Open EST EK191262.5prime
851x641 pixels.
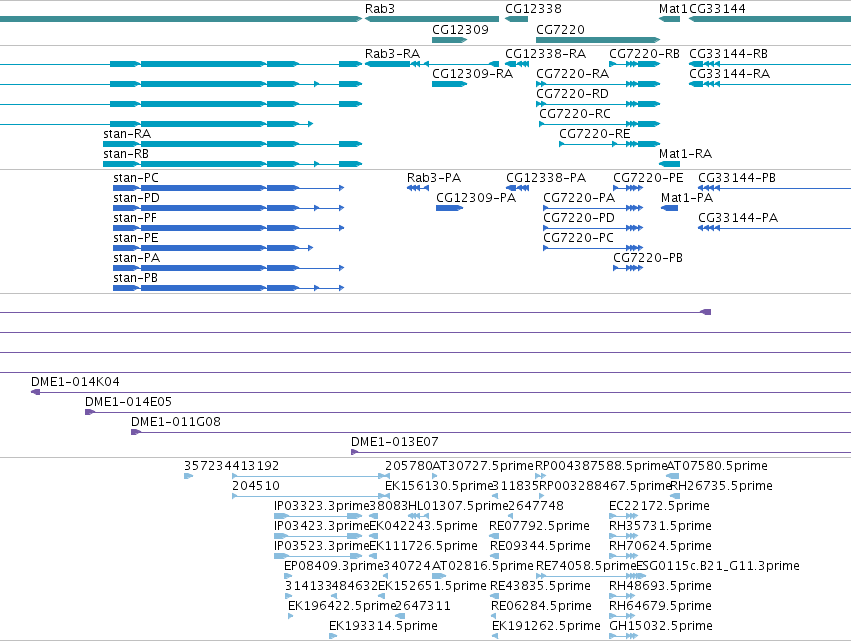[x=546, y=626]
